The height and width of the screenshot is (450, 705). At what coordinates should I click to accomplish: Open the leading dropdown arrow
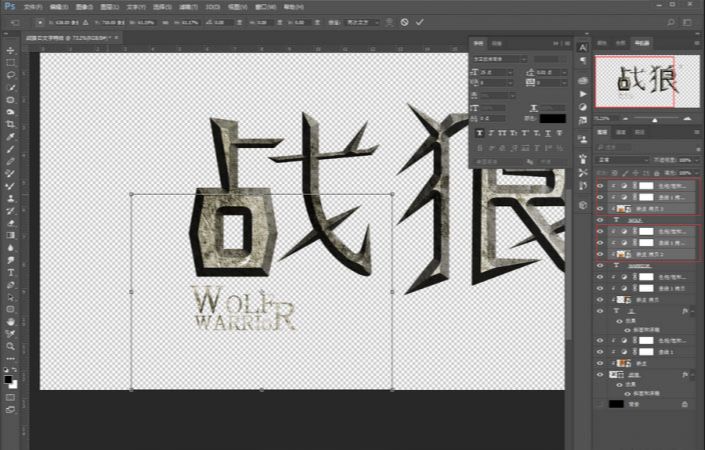click(x=564, y=72)
